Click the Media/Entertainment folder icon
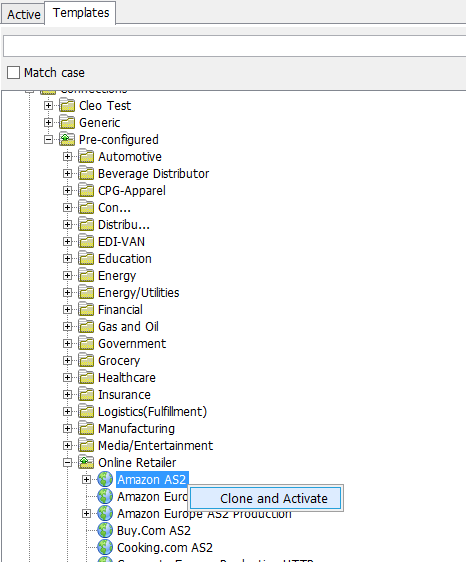The width and height of the screenshot is (466, 562). pos(86,446)
